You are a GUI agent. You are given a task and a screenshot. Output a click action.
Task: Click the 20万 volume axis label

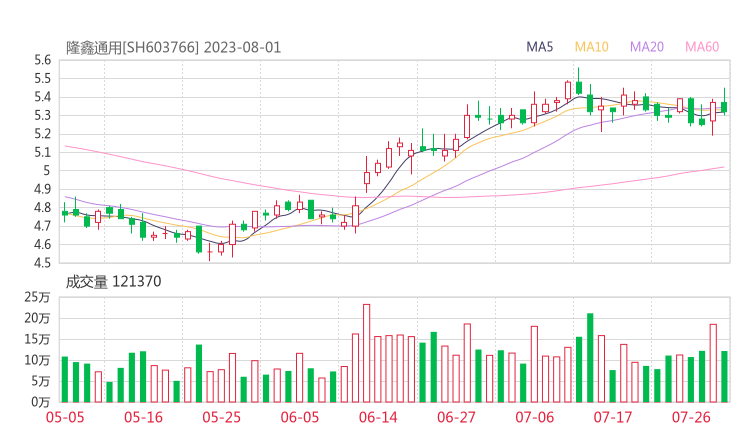pos(37,319)
